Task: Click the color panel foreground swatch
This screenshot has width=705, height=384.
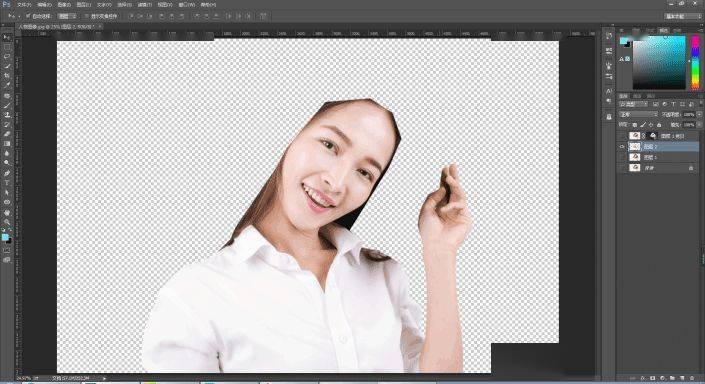Action: pyautogui.click(x=623, y=41)
